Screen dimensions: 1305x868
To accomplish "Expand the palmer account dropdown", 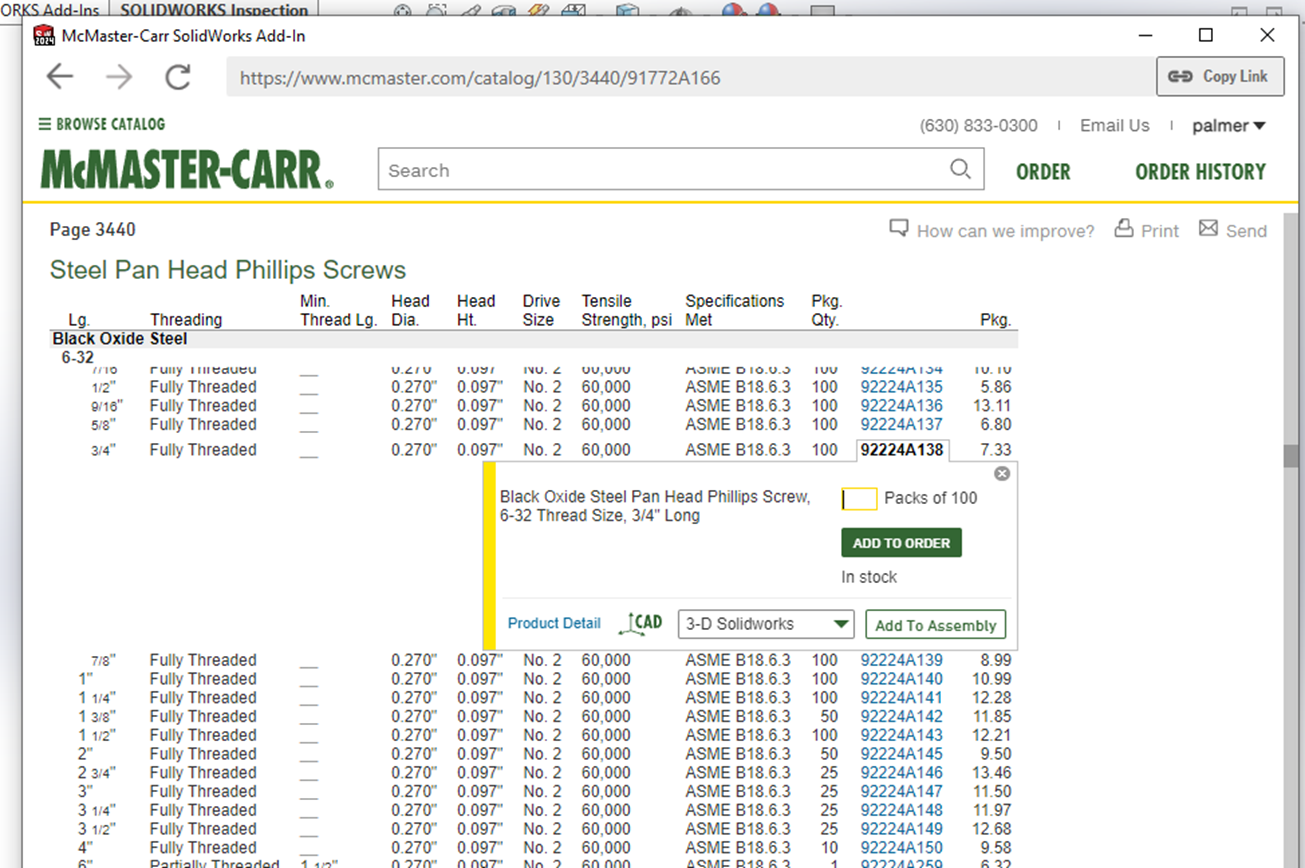I will coord(1229,126).
